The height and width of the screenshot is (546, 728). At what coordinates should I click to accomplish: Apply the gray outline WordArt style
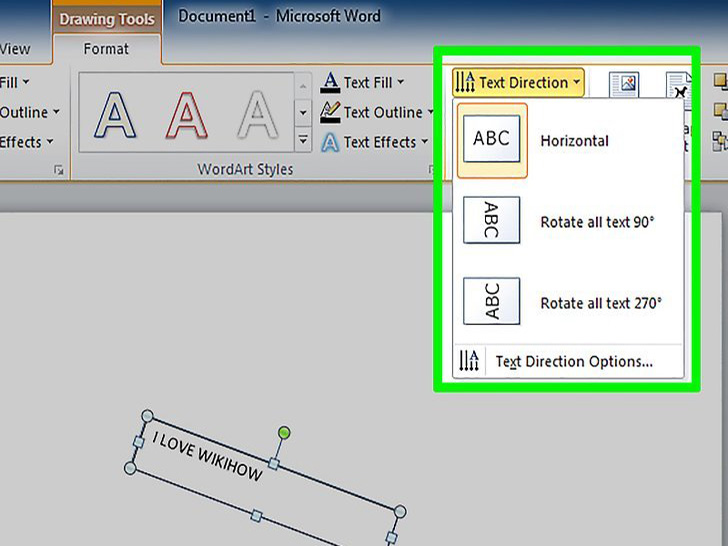tap(257, 115)
